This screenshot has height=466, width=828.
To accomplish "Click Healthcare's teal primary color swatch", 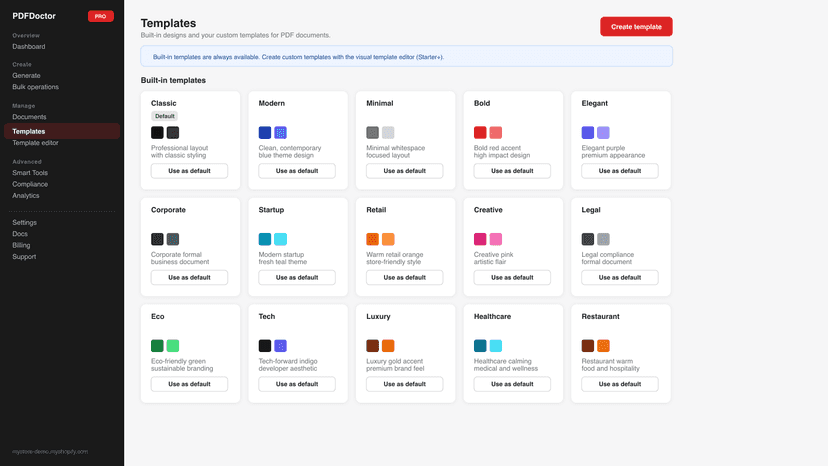I will [x=480, y=346].
